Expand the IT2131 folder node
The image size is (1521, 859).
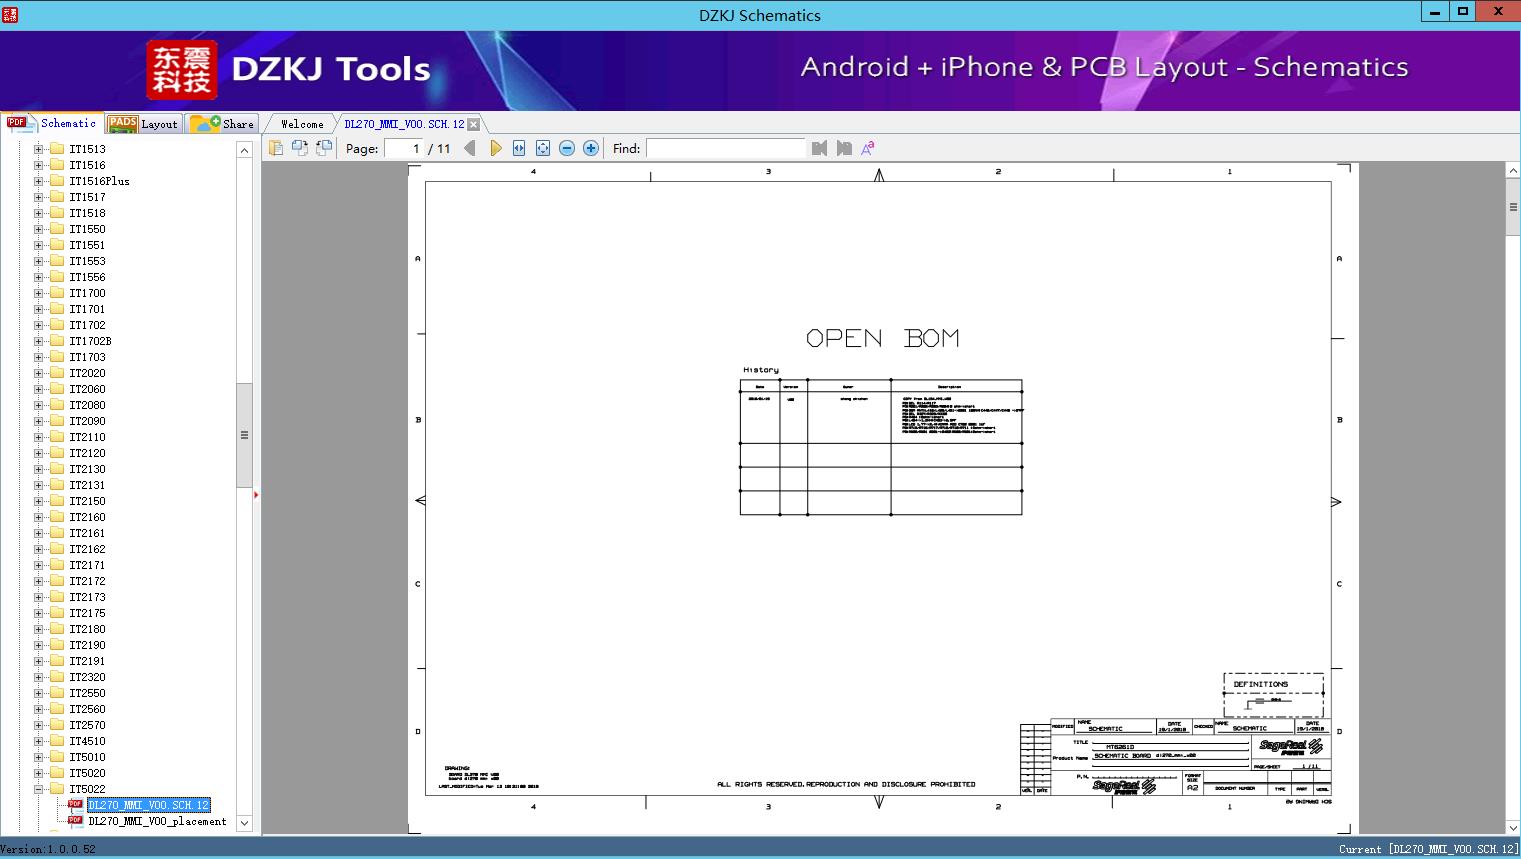pos(38,485)
